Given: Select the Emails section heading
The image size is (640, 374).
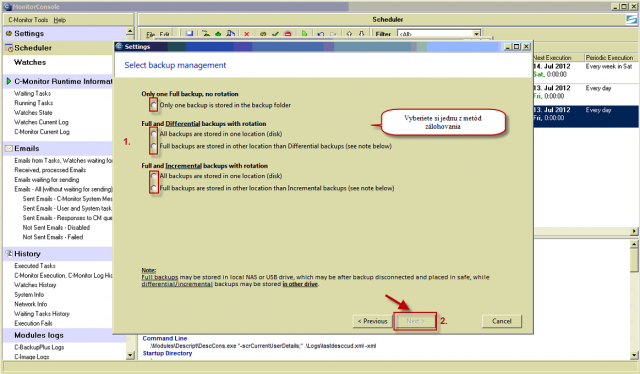Looking at the screenshot, I should [27, 149].
